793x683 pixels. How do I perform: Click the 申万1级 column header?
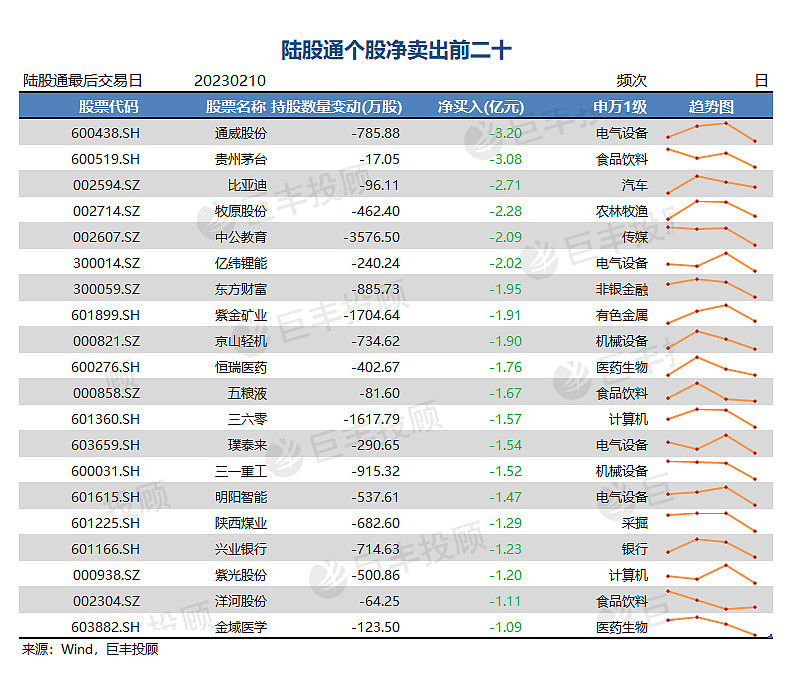click(x=620, y=107)
